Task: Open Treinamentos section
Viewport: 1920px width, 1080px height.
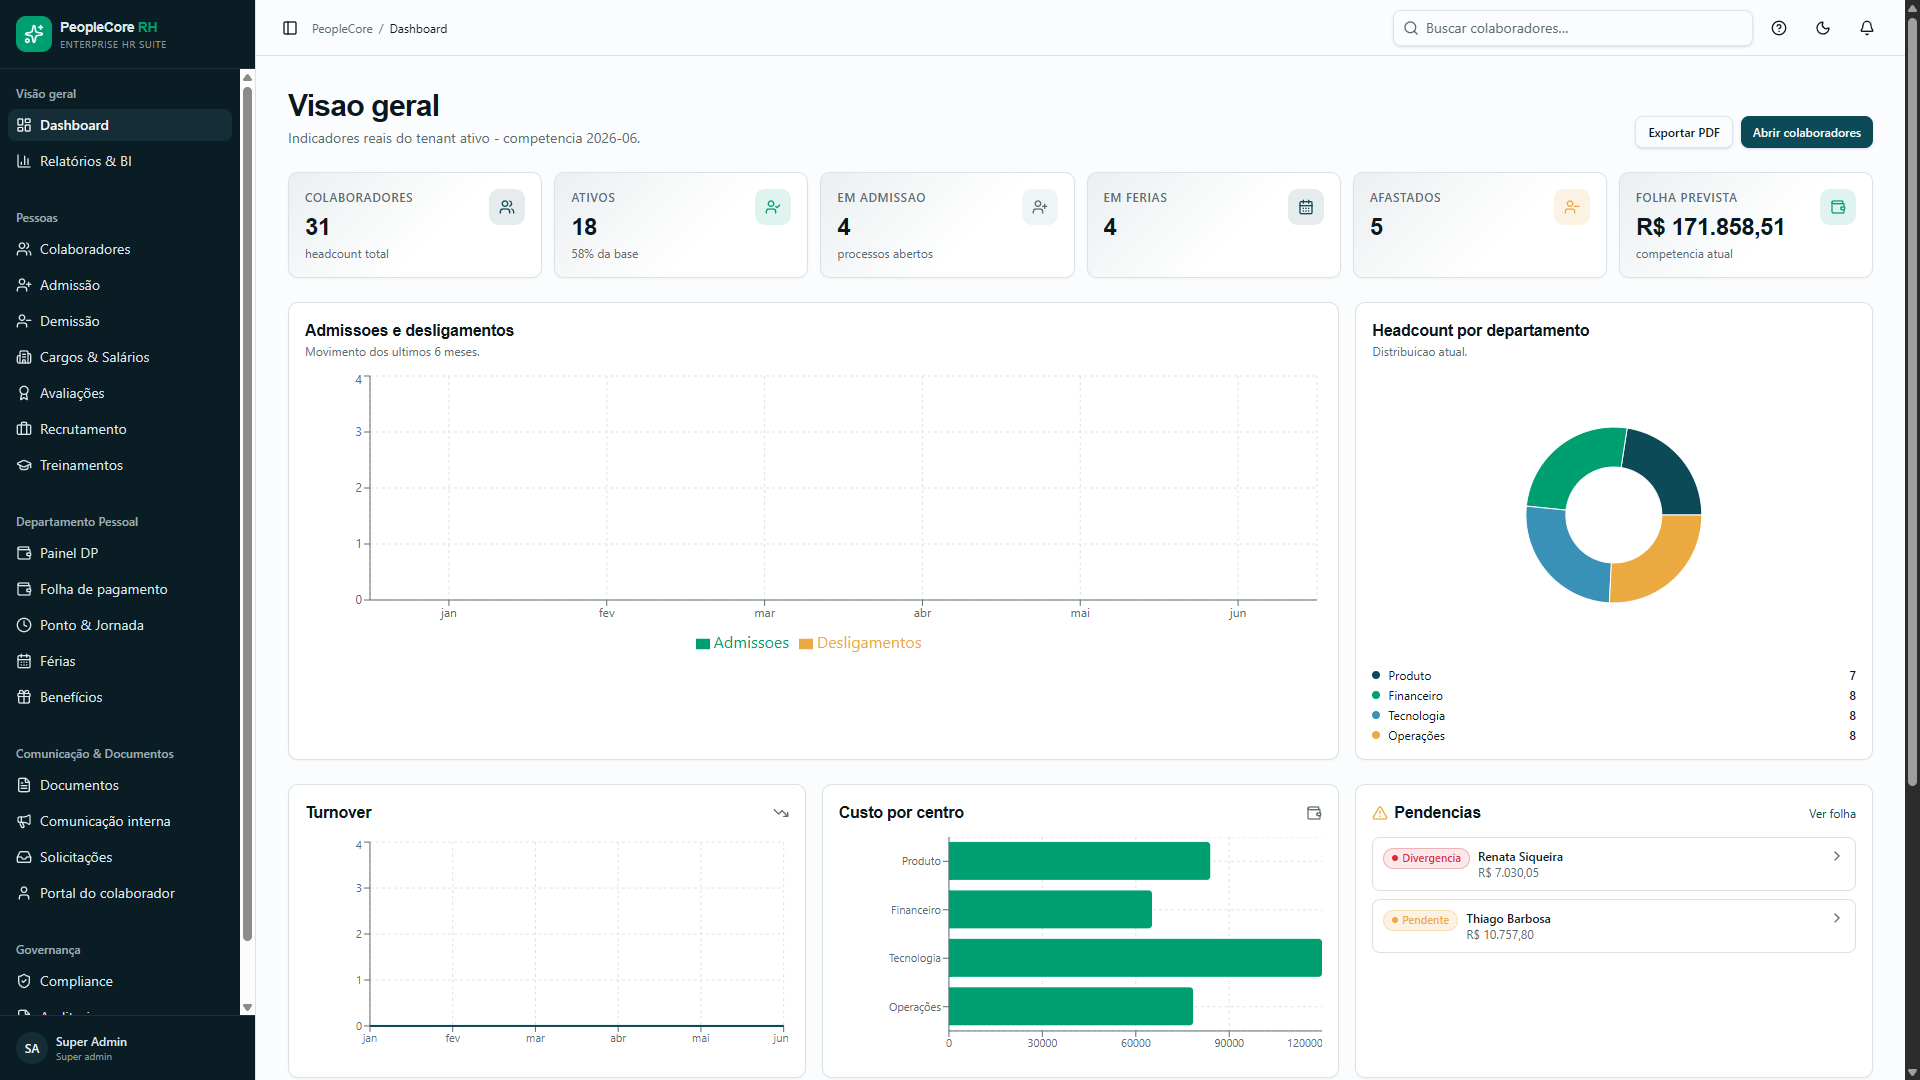Action: pos(120,465)
